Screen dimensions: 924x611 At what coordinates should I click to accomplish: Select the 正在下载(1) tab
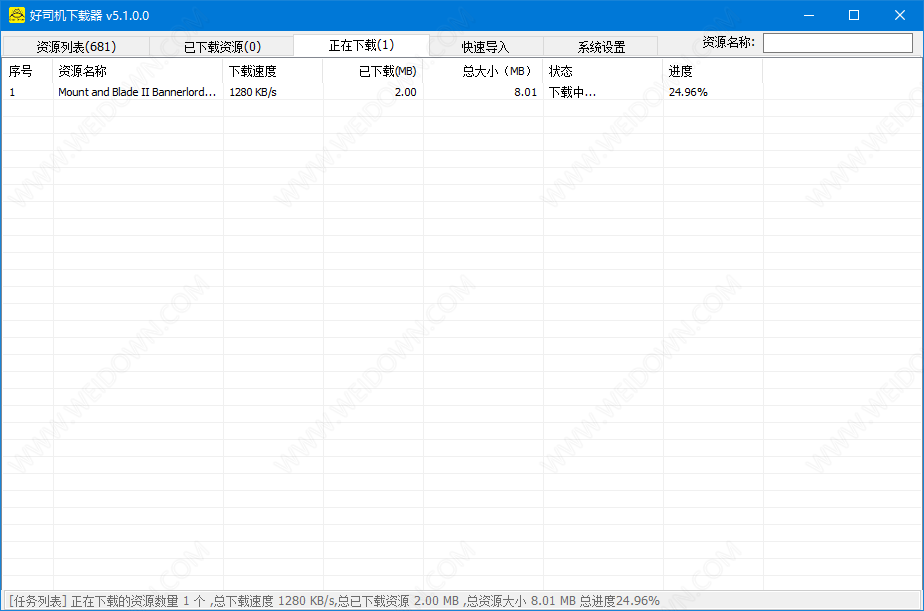coord(361,45)
